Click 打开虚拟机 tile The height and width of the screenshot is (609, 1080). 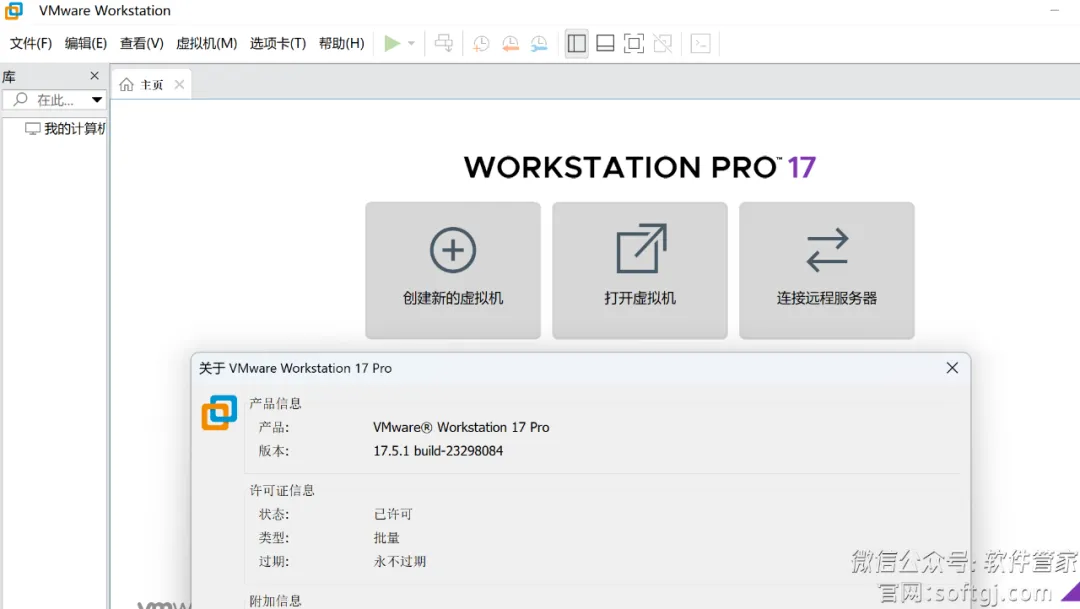(640, 270)
